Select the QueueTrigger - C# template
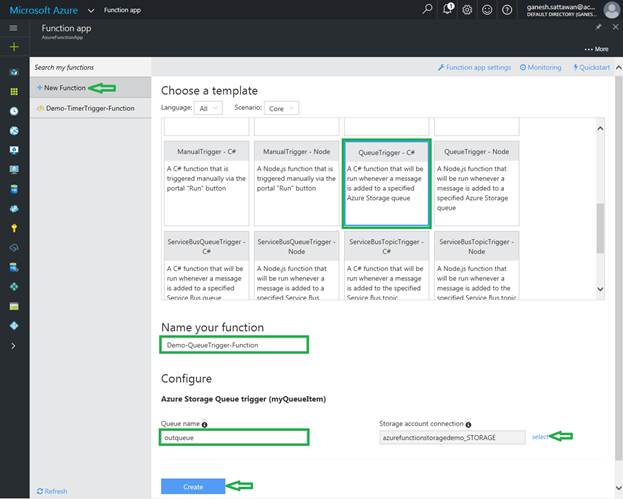The height and width of the screenshot is (499, 623). (x=387, y=183)
